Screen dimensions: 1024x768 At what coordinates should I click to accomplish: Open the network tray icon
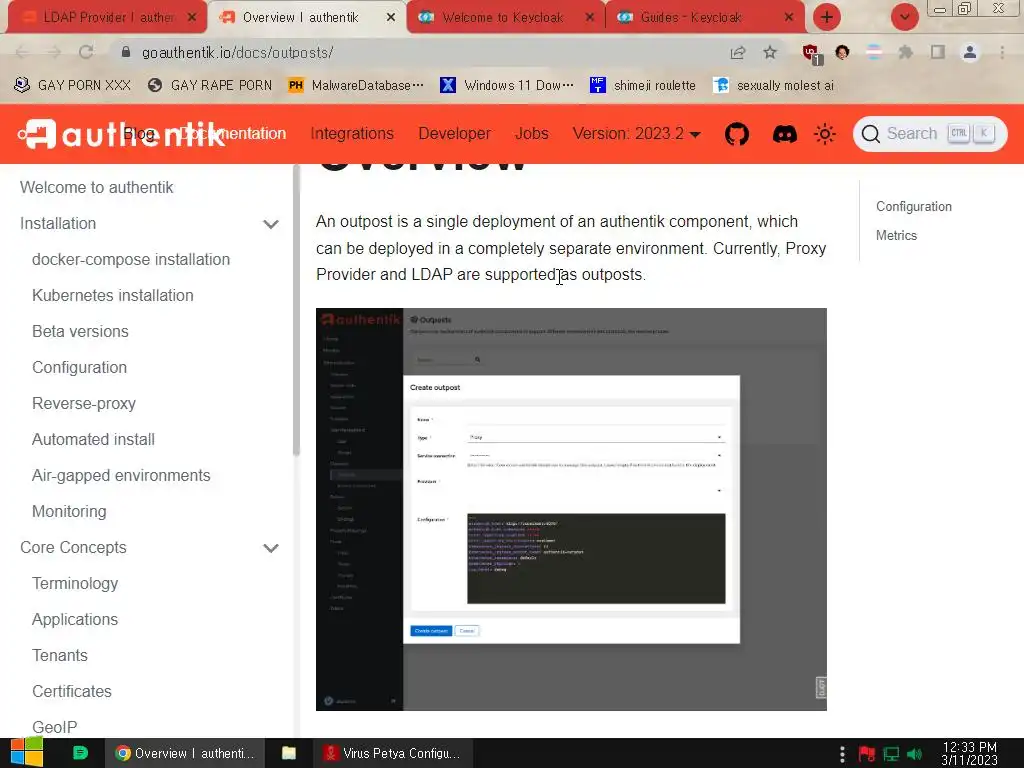[891, 754]
